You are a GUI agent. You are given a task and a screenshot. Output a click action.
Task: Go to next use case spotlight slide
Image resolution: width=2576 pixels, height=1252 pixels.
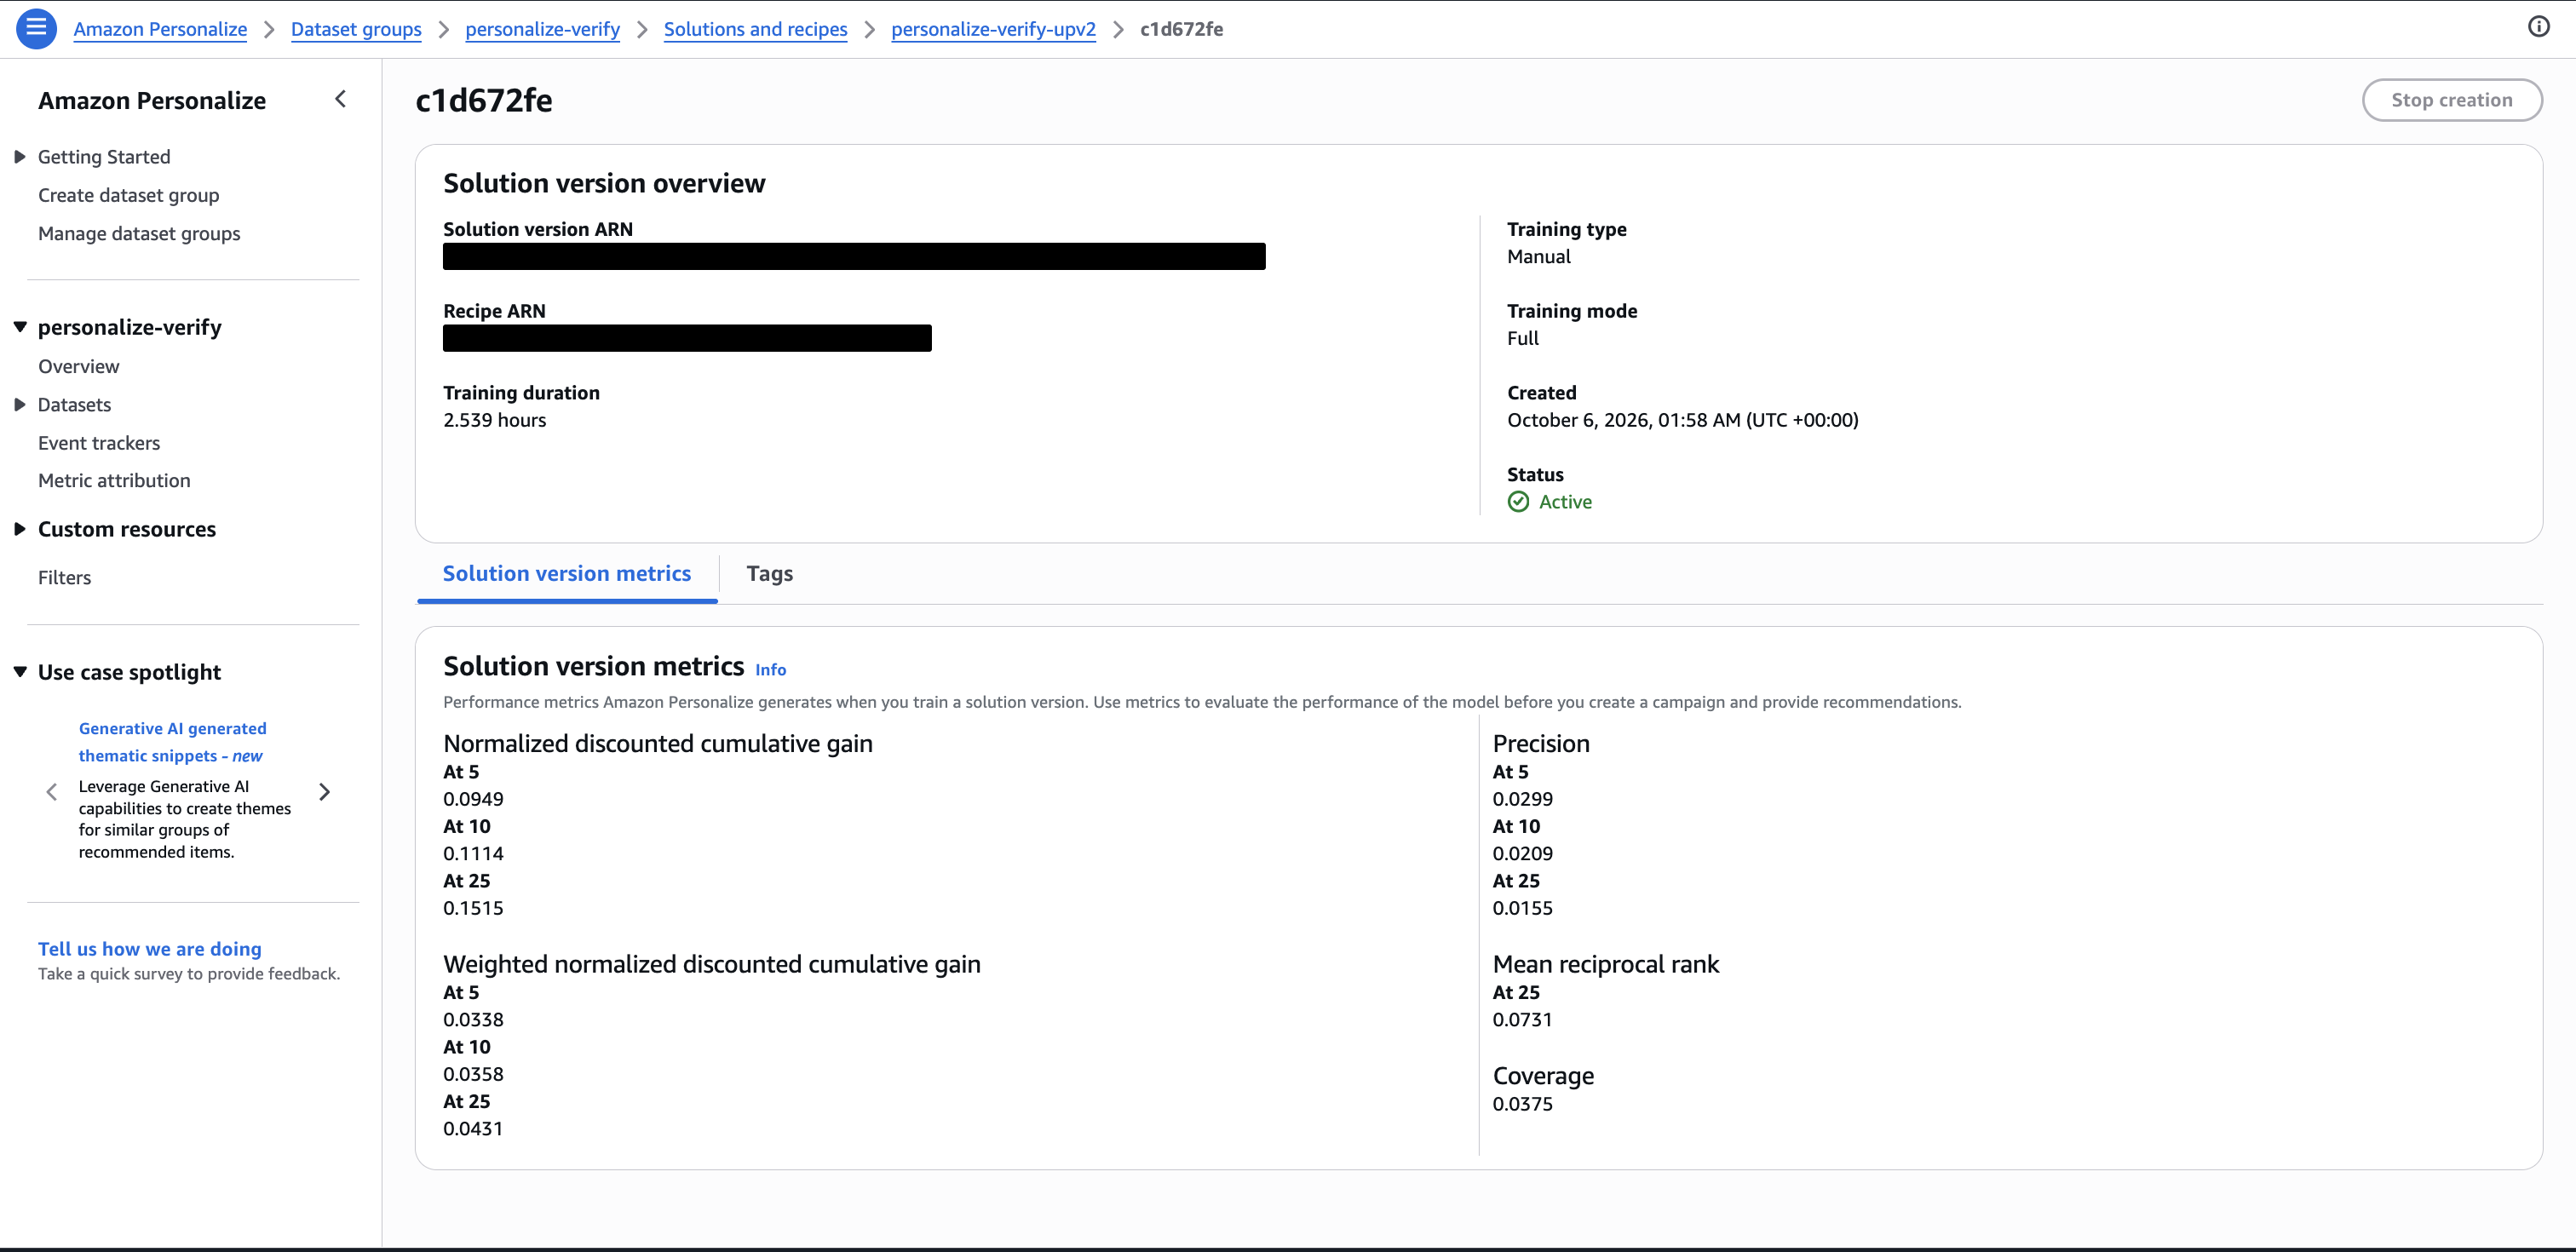pos(324,792)
